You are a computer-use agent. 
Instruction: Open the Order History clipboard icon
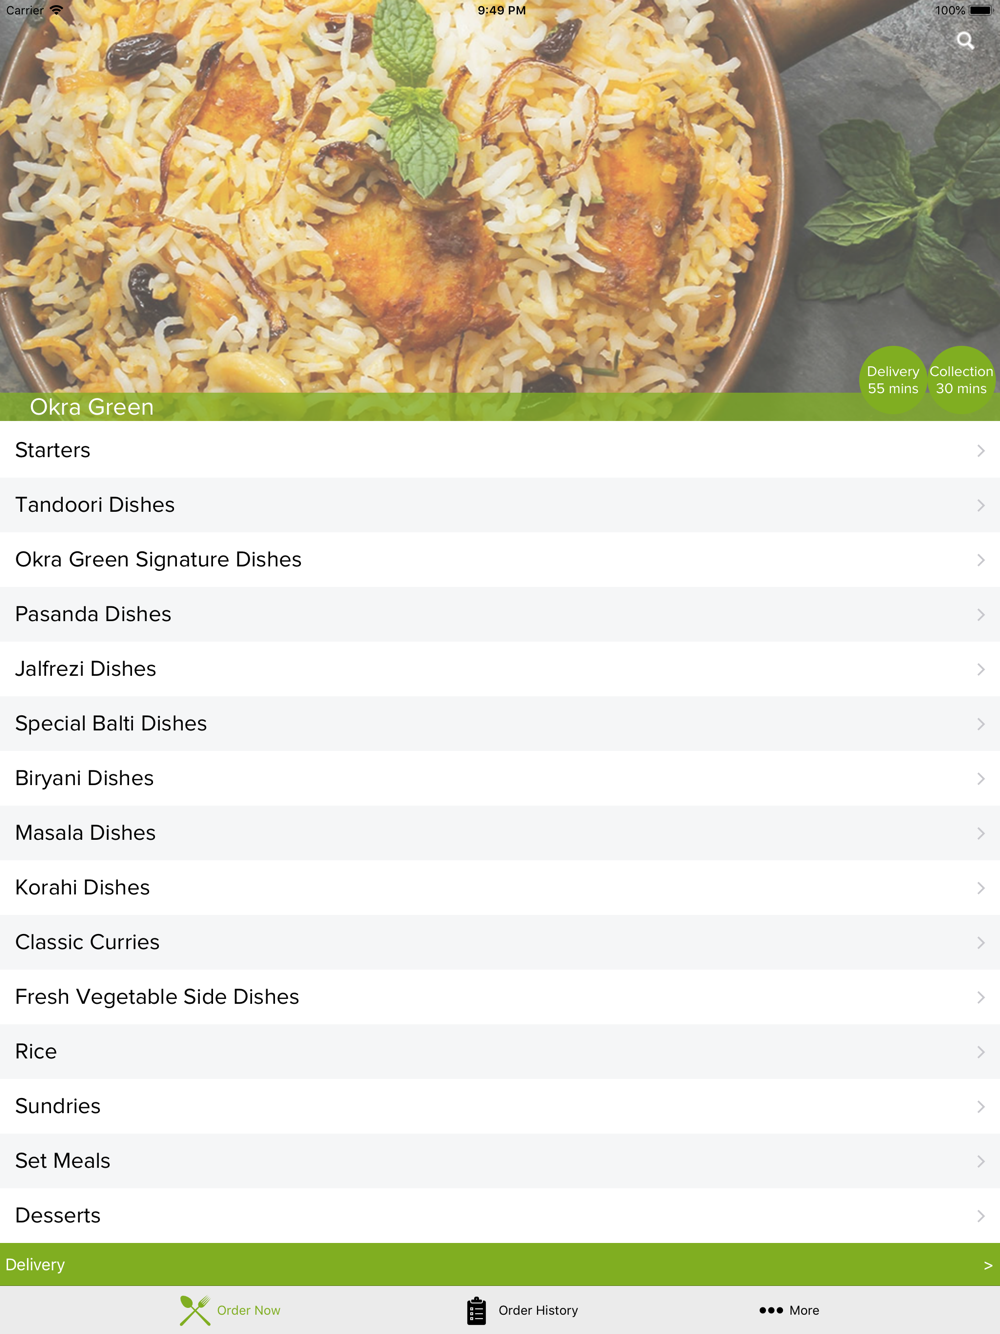(476, 1310)
